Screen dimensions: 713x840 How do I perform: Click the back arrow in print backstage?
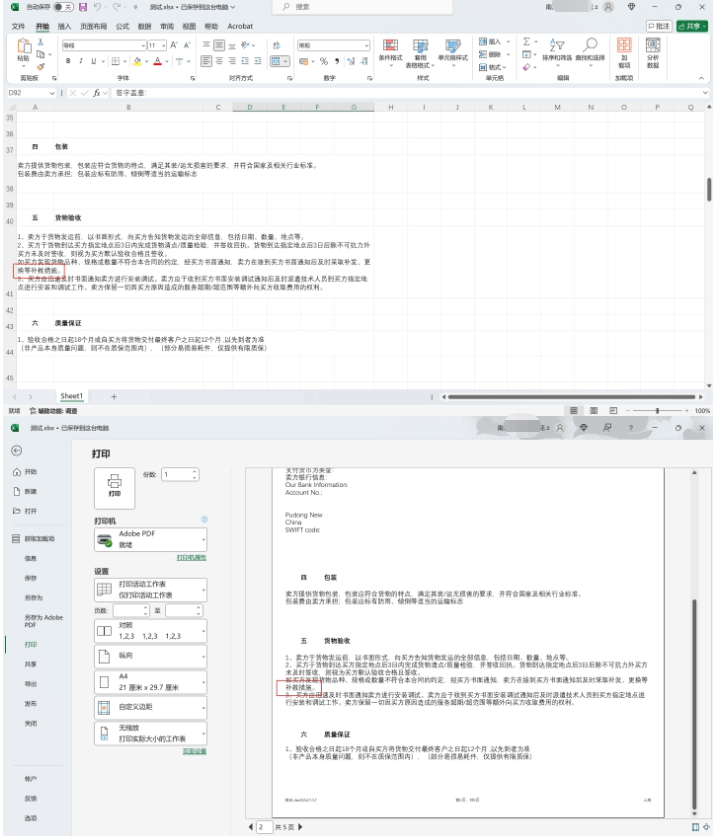pos(17,451)
